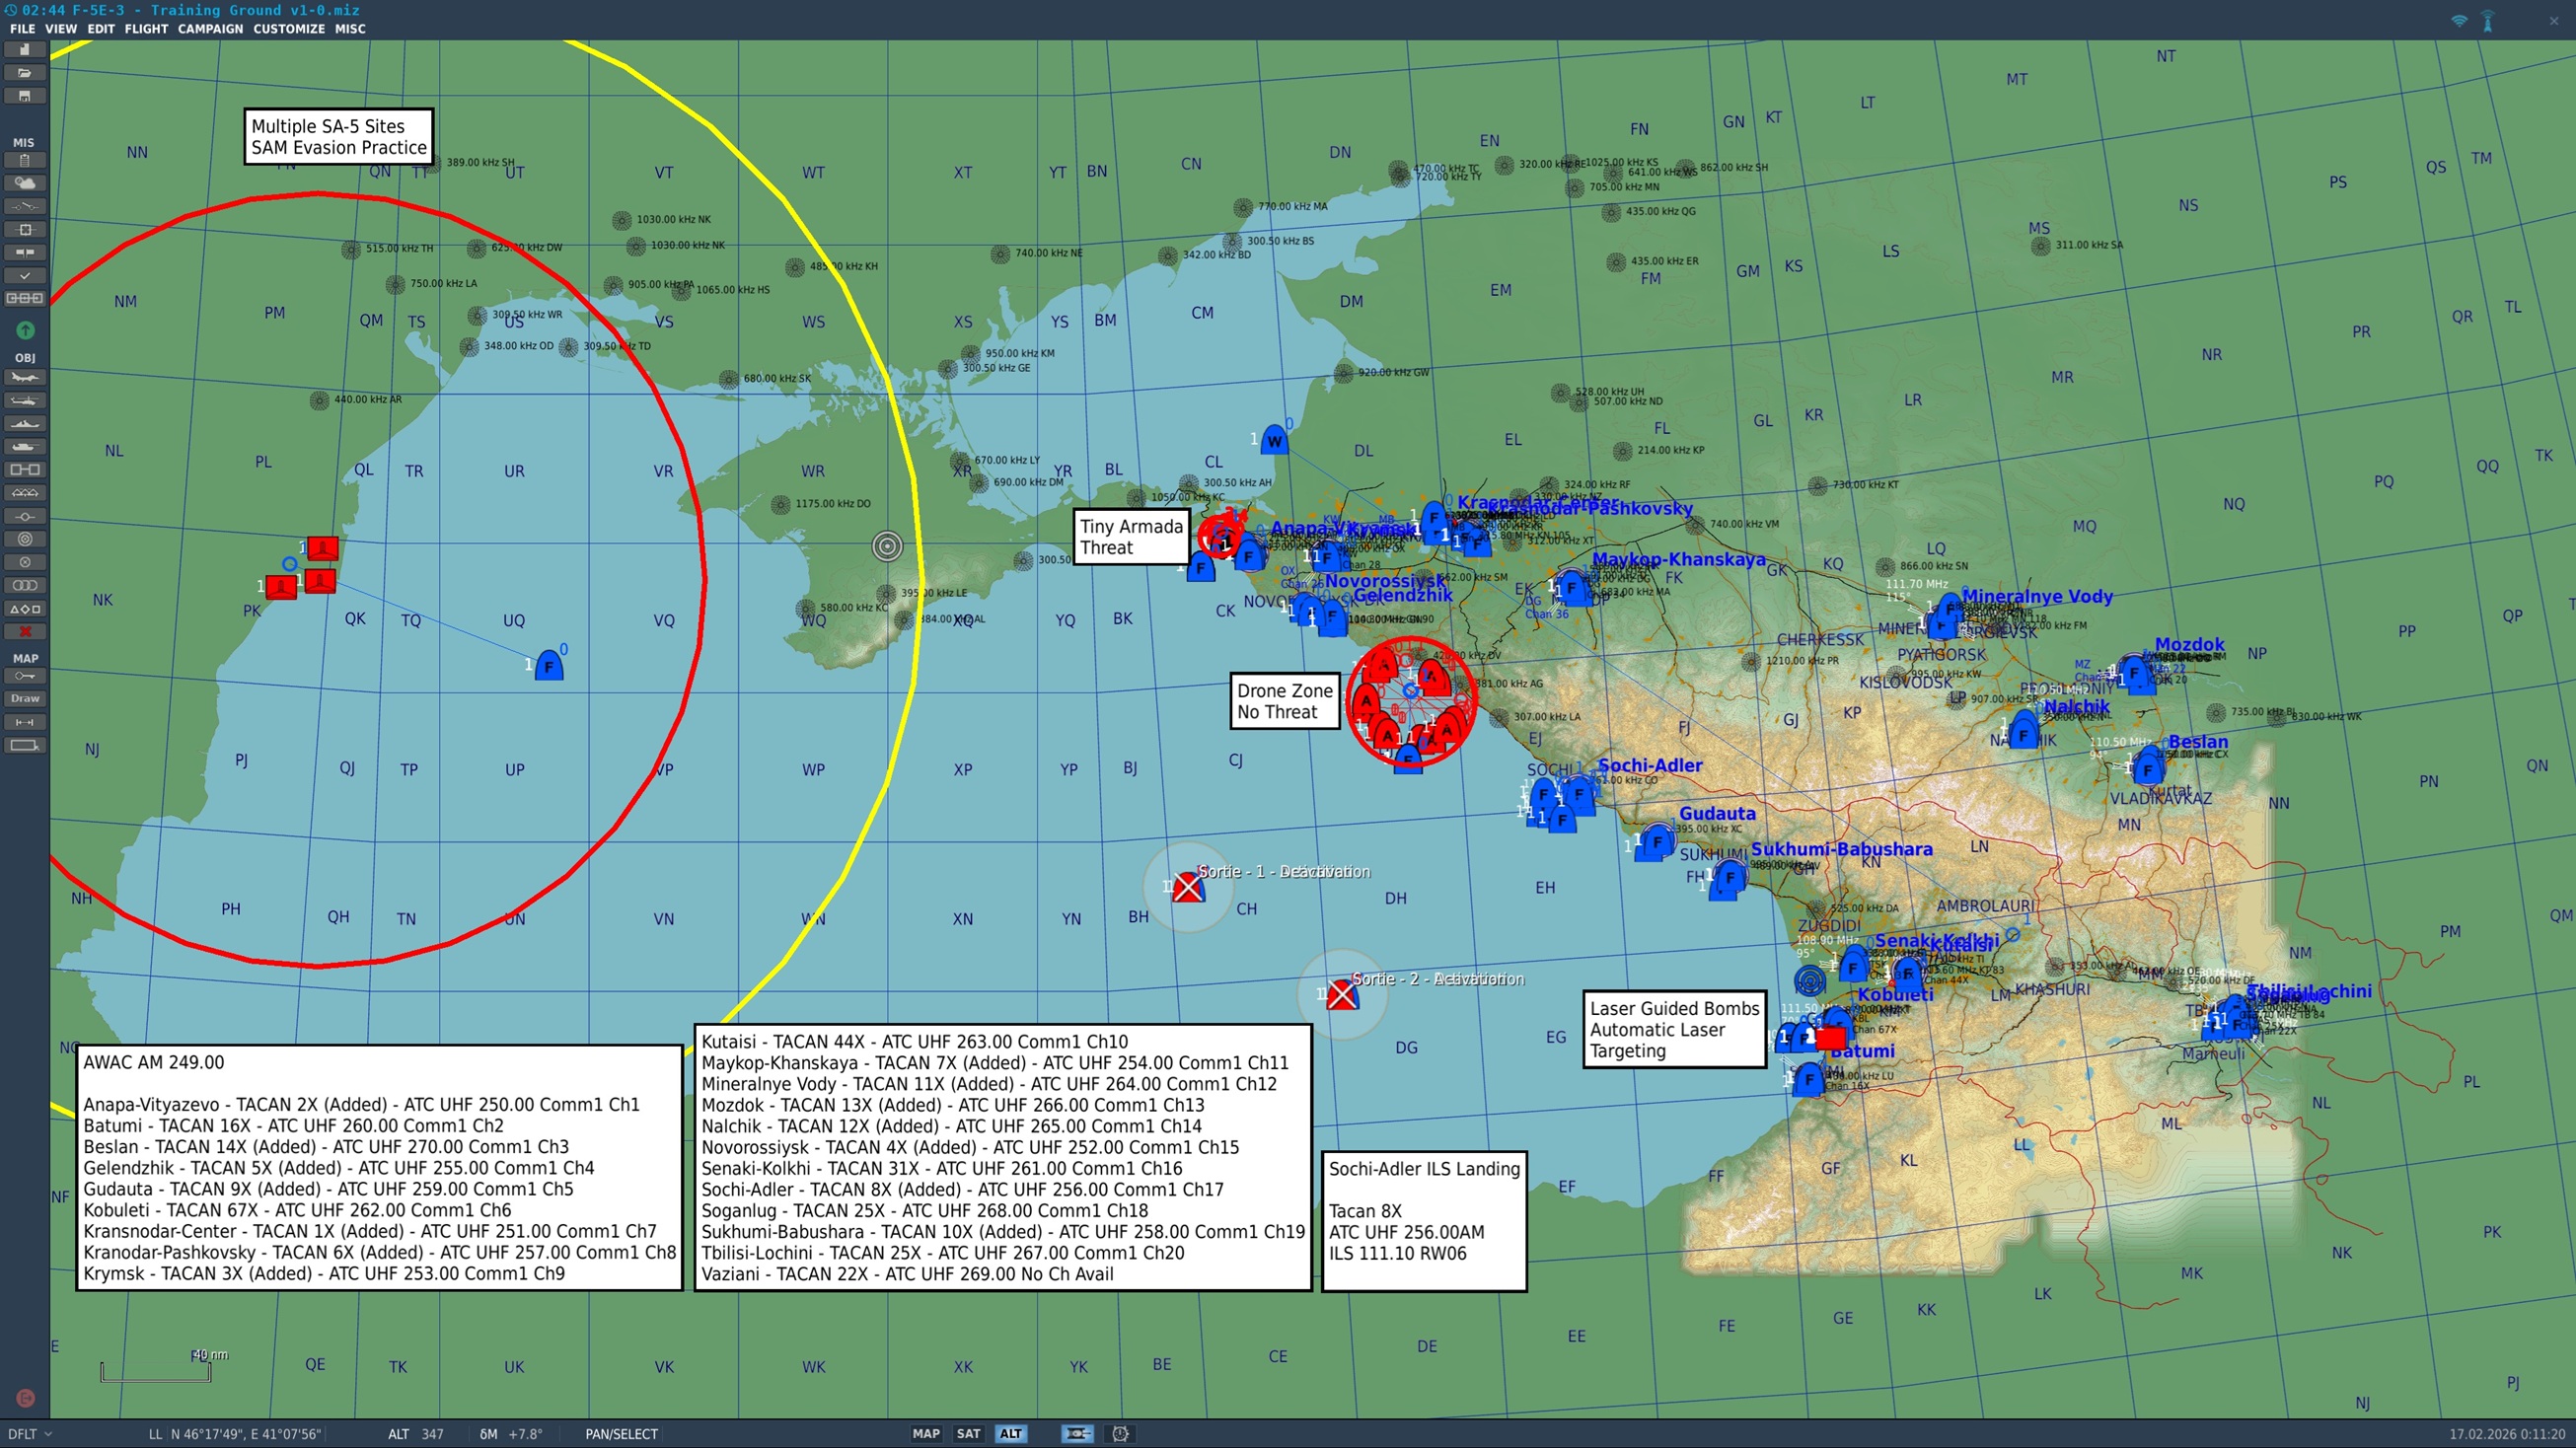Click the LL coordinate format label
This screenshot has height=1448, width=2576.
(x=155, y=1434)
